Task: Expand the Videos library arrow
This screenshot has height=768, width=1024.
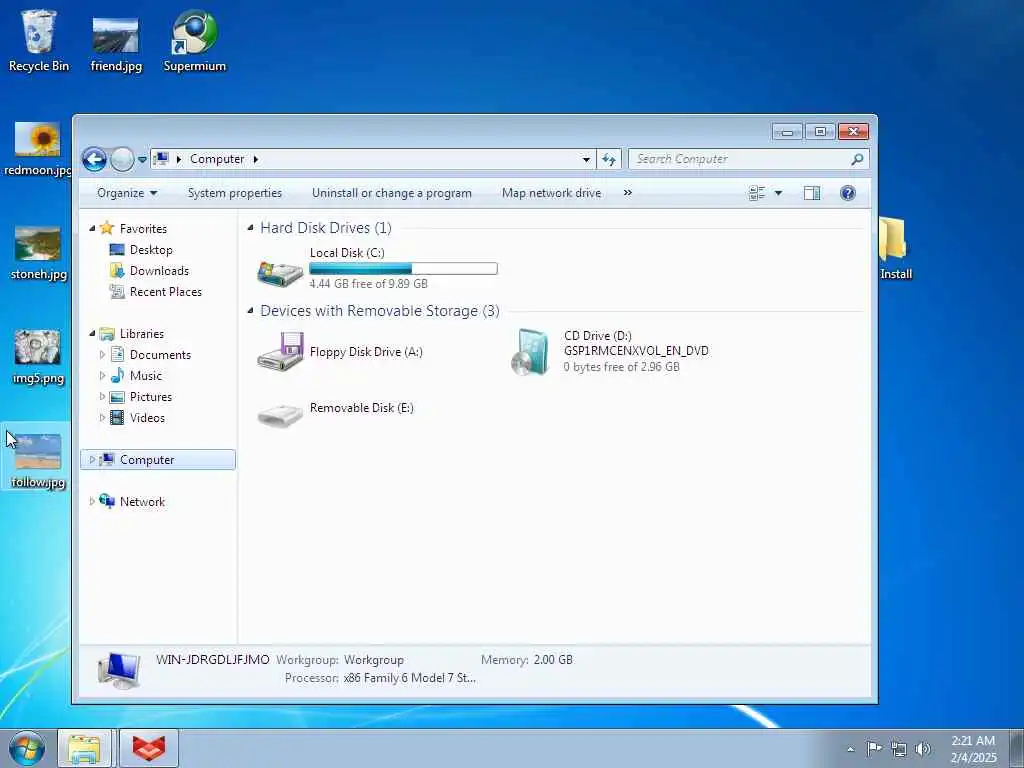Action: point(102,417)
